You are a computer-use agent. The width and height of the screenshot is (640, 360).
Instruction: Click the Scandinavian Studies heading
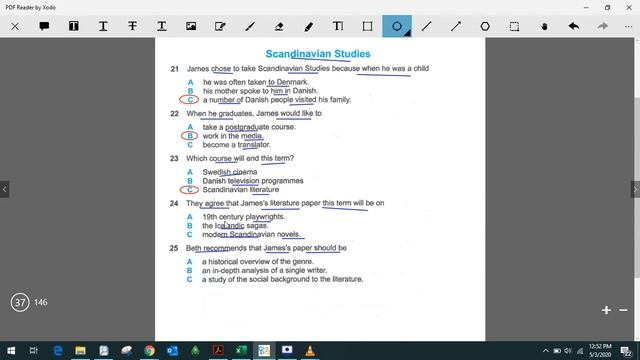[318, 54]
